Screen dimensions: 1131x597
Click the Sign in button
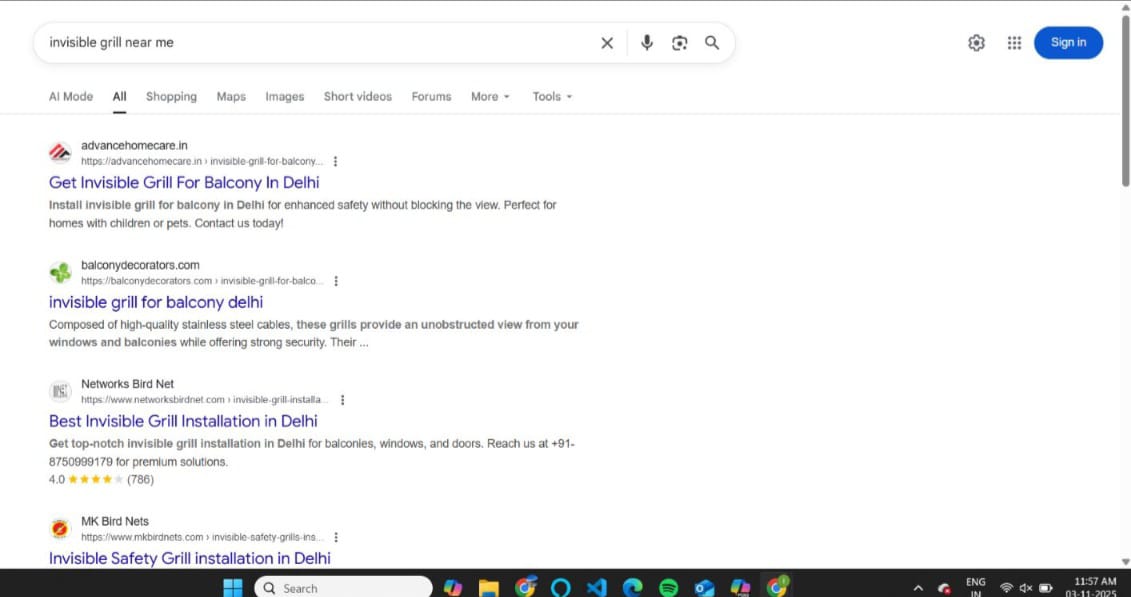point(1068,43)
